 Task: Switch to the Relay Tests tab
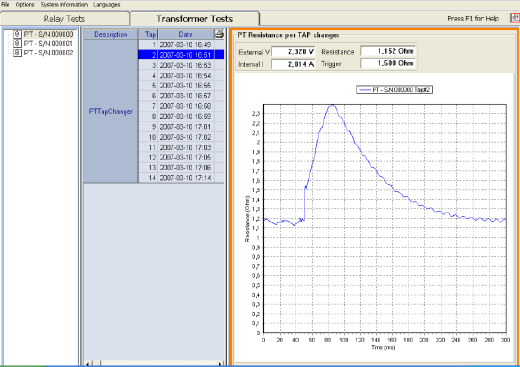64,19
